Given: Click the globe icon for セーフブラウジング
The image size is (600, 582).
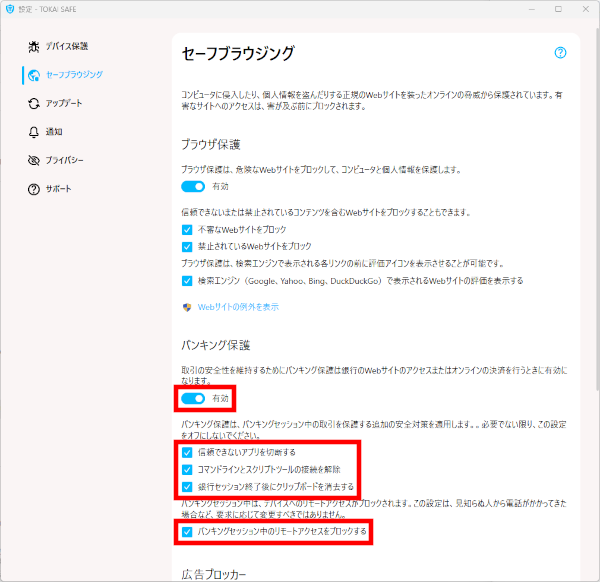Looking at the screenshot, I should [x=34, y=75].
